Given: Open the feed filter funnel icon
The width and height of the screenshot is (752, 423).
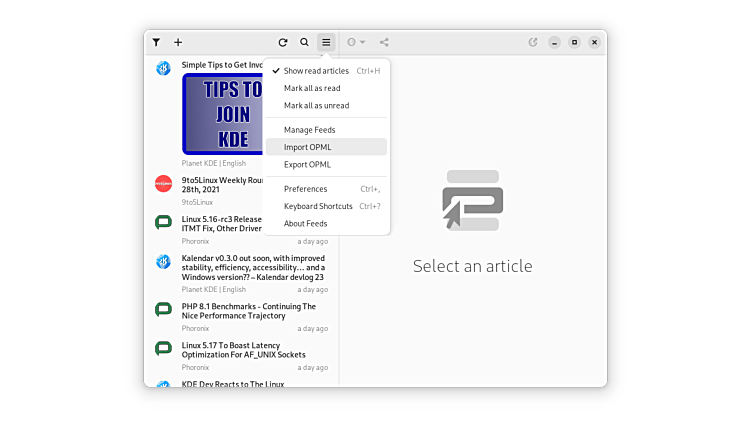Looking at the screenshot, I should [156, 42].
